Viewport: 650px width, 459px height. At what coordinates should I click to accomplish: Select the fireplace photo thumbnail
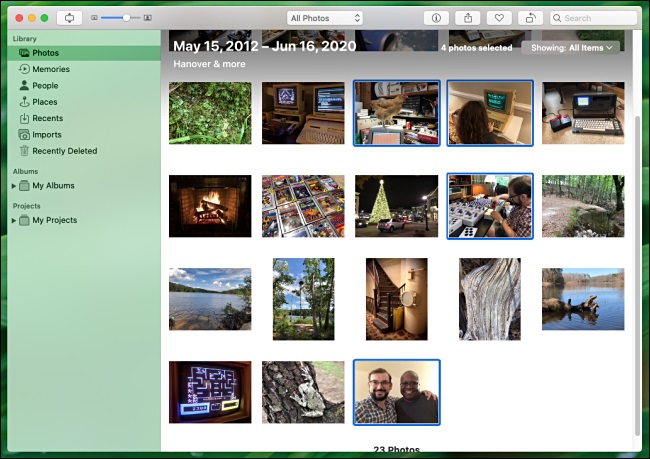click(x=210, y=206)
